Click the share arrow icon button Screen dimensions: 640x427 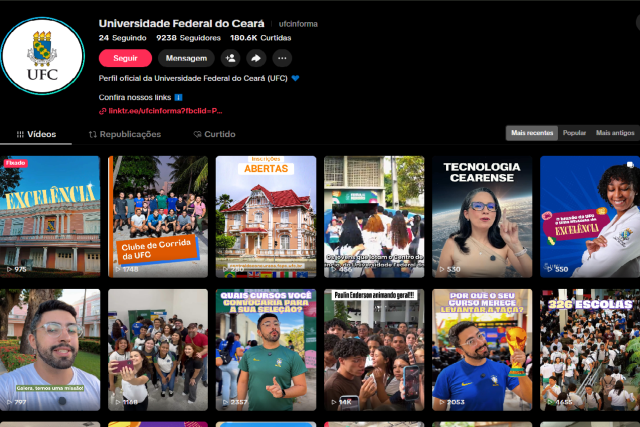256,58
